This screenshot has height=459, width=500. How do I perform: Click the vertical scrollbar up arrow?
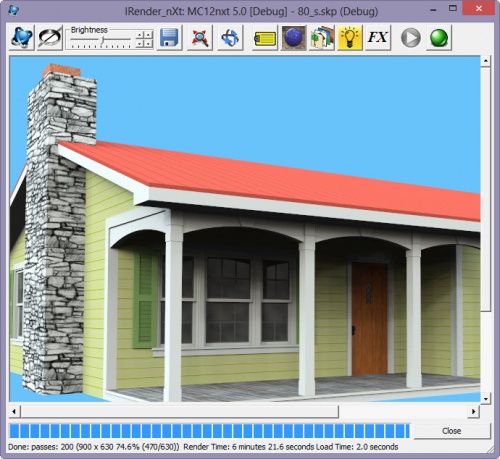485,61
